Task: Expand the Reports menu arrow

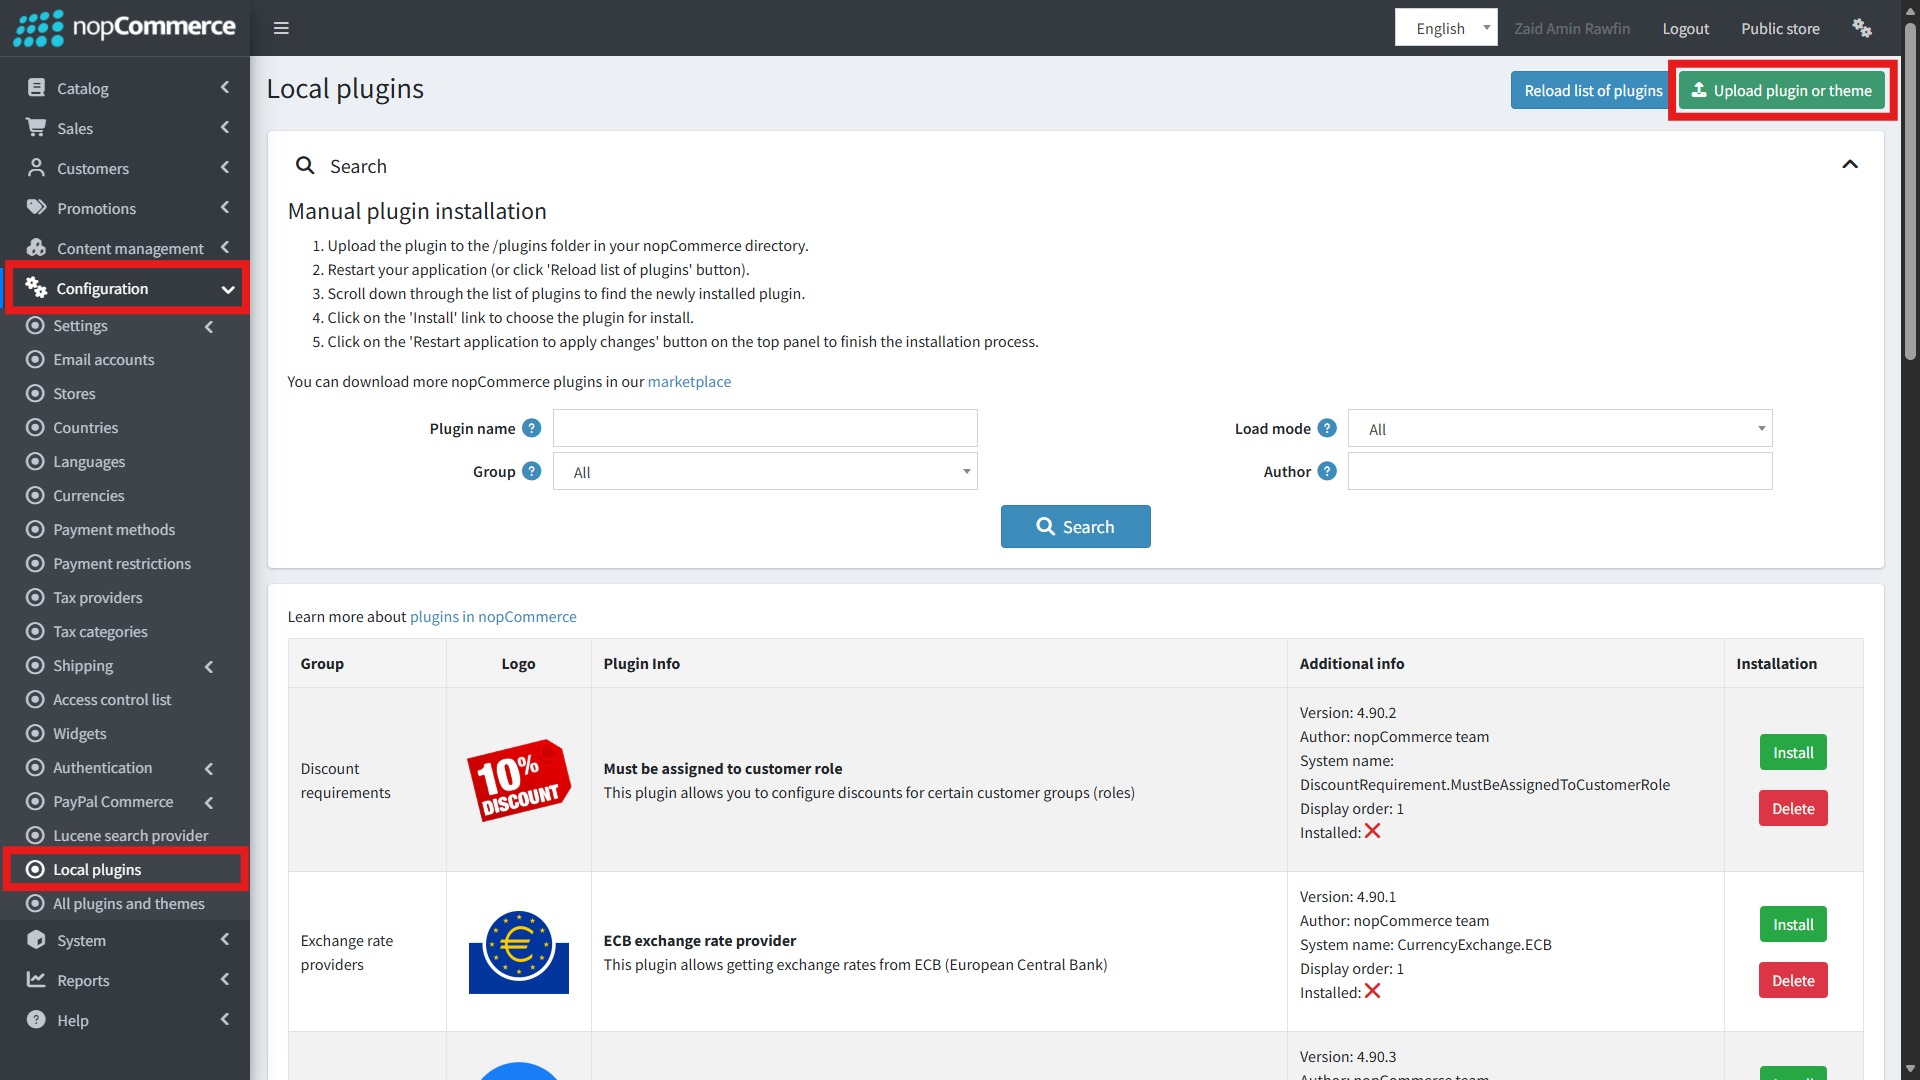Action: [x=225, y=980]
